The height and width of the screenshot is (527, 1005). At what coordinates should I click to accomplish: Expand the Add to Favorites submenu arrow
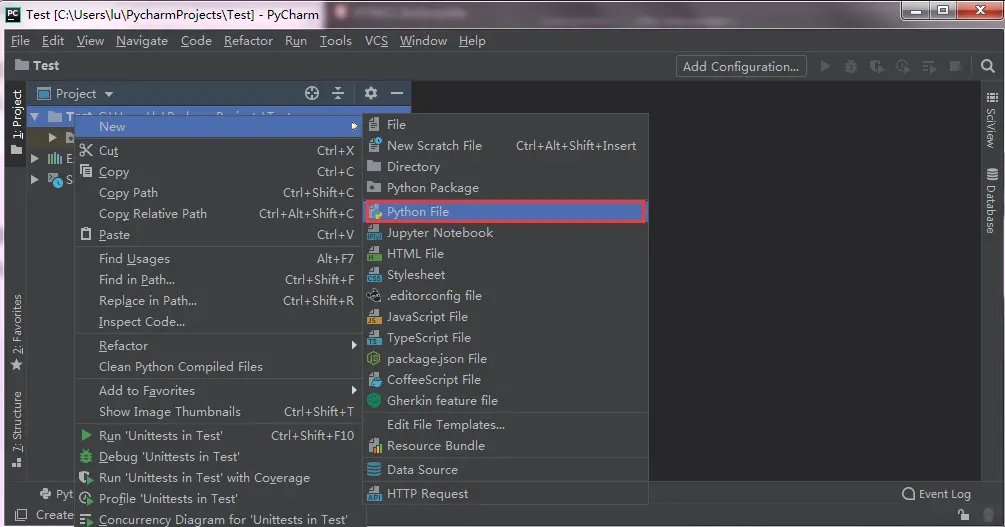tap(354, 390)
